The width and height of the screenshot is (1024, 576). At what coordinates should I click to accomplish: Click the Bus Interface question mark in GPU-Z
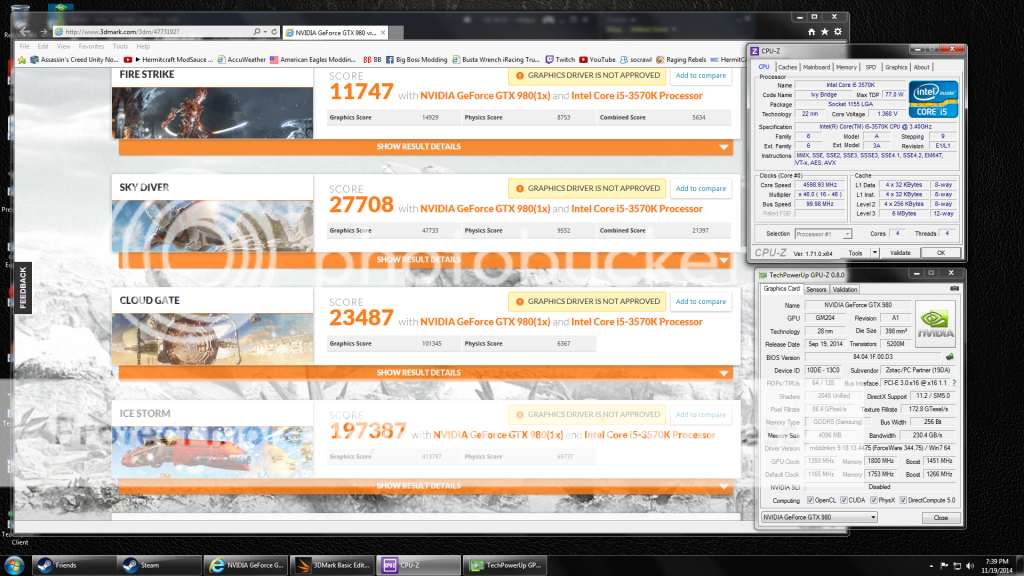[x=954, y=383]
